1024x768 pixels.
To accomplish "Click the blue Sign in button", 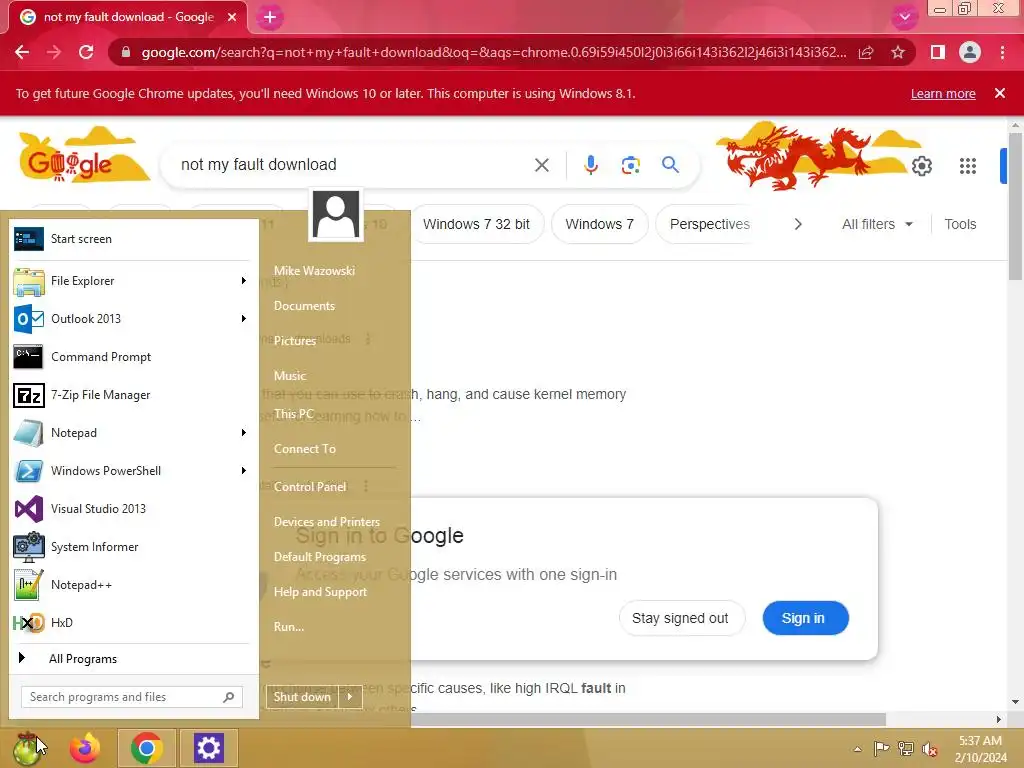I will click(x=805, y=618).
